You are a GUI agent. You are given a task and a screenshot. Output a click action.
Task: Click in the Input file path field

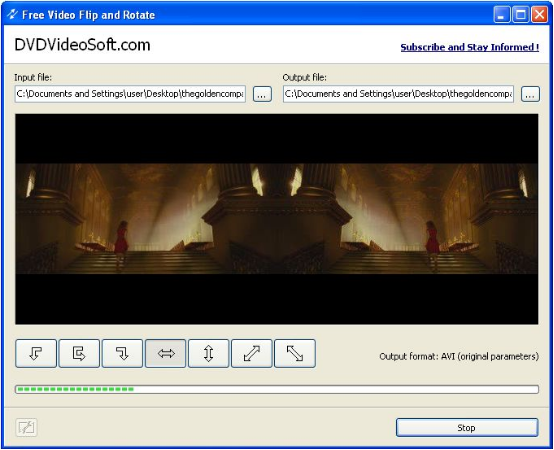tap(130, 94)
